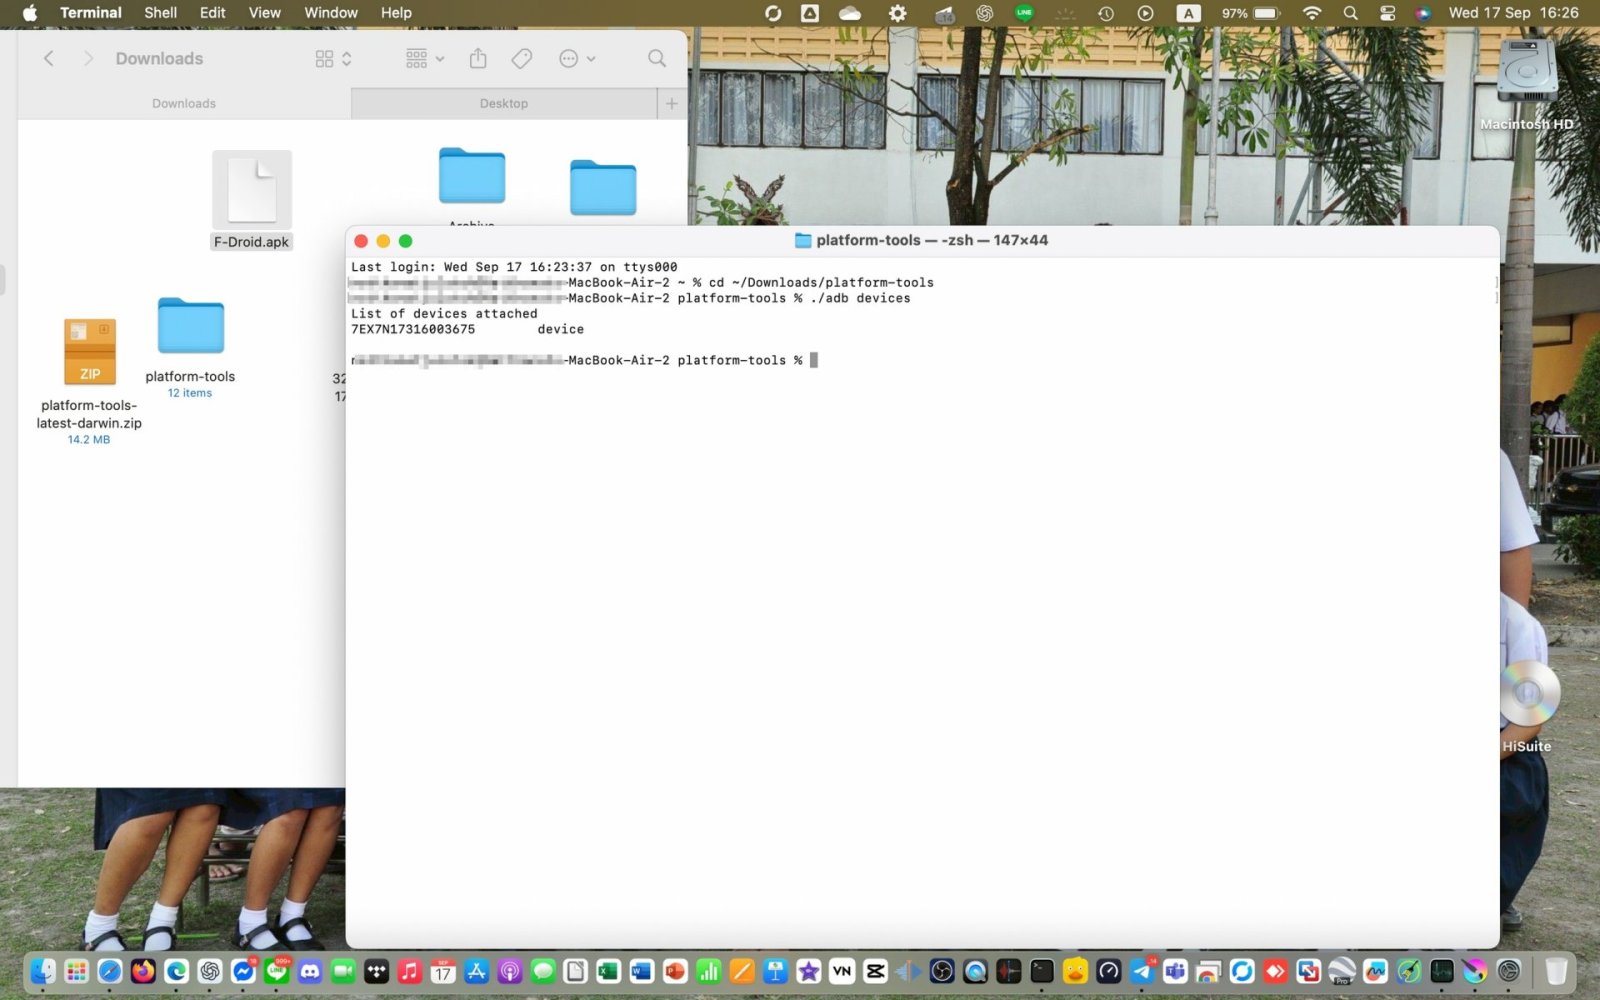The width and height of the screenshot is (1600, 1000).
Task: Switch input source via the A icon
Action: pyautogui.click(x=1188, y=13)
